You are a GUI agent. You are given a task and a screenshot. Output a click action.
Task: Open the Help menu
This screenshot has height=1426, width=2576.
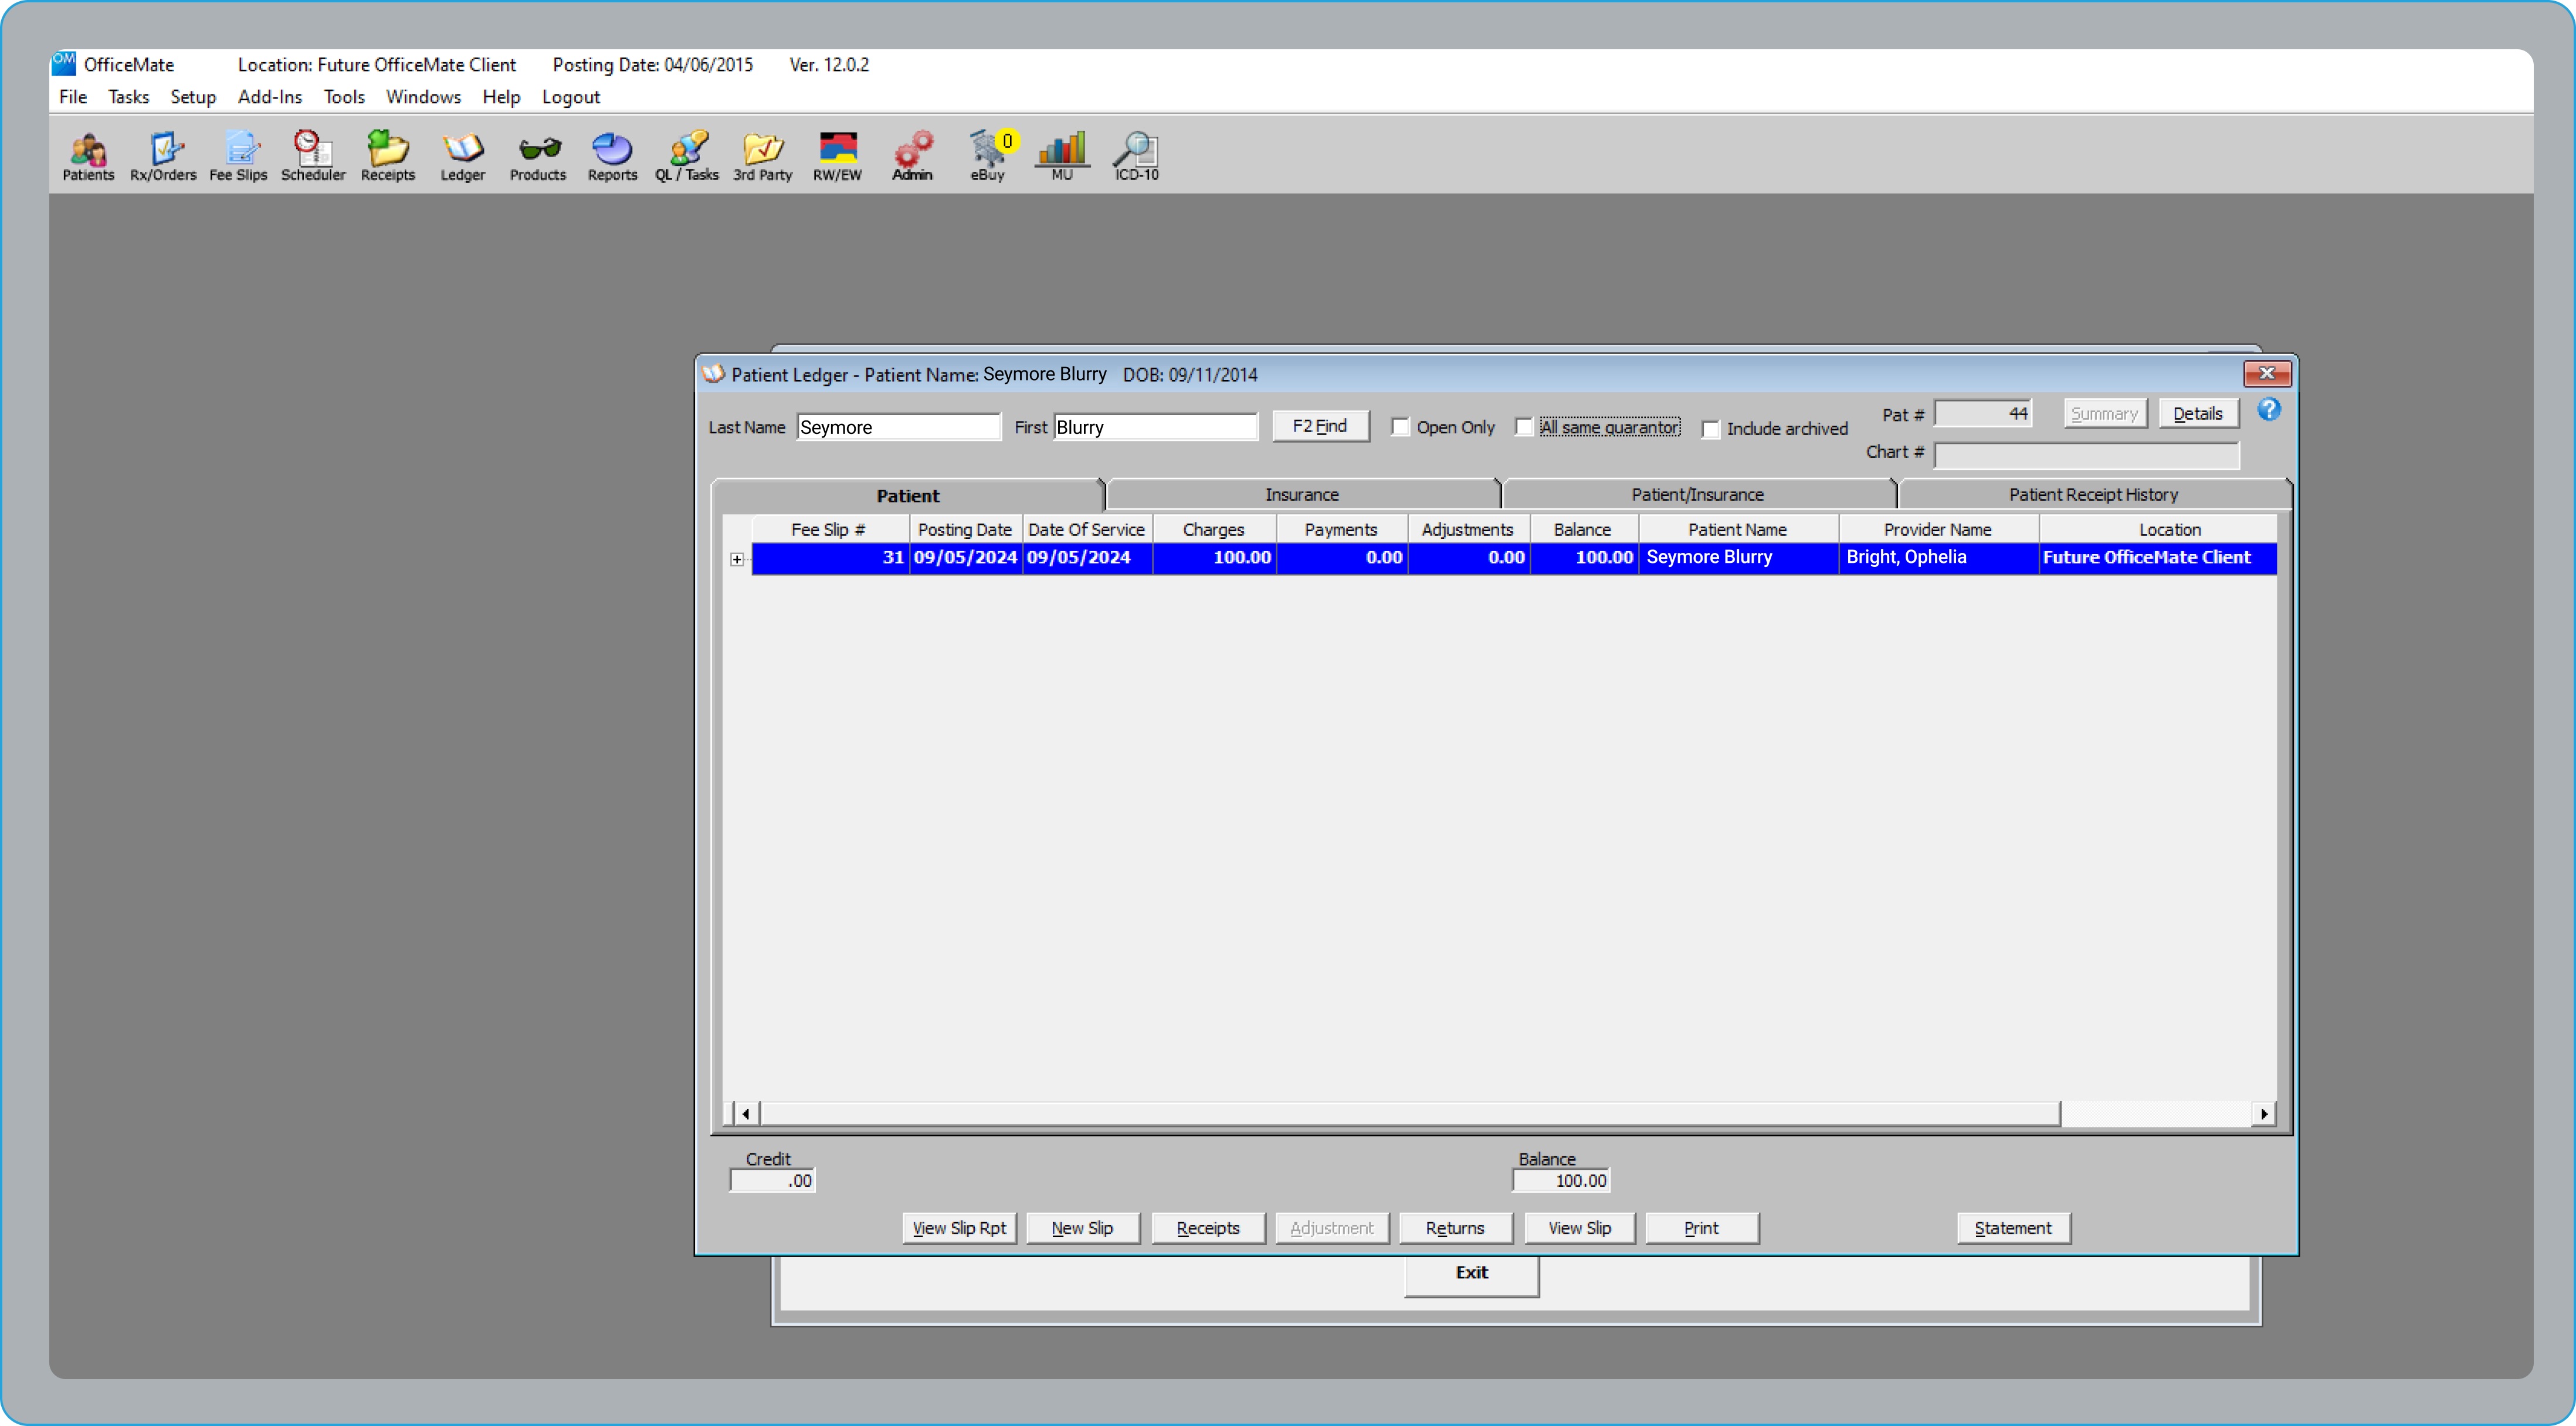[501, 97]
